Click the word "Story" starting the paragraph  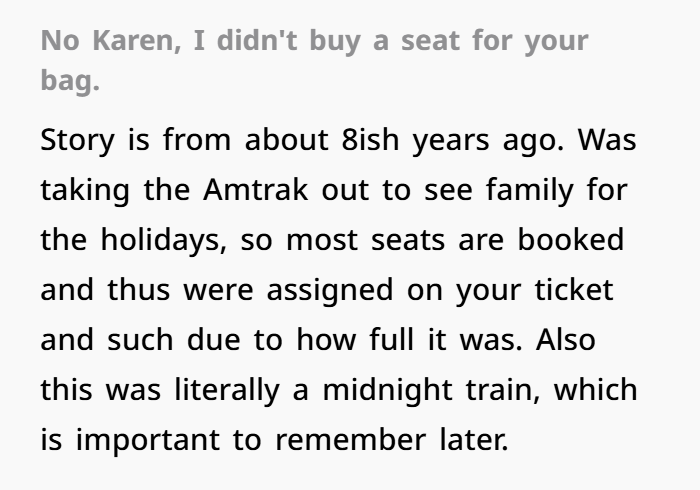pyautogui.click(x=77, y=141)
